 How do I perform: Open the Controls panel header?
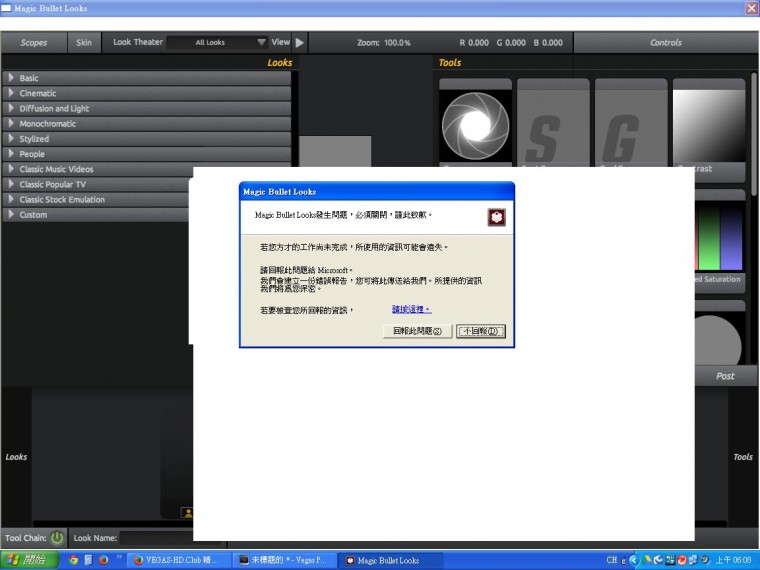[666, 43]
